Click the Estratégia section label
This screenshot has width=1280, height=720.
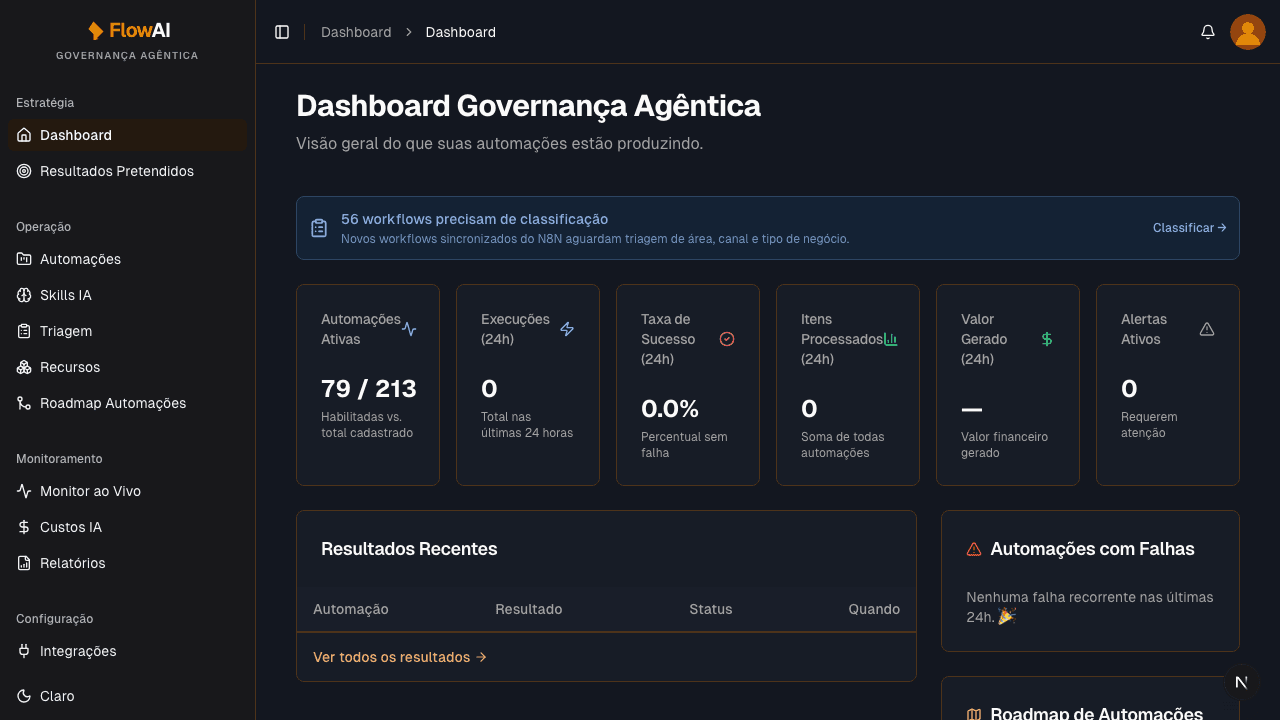click(45, 103)
